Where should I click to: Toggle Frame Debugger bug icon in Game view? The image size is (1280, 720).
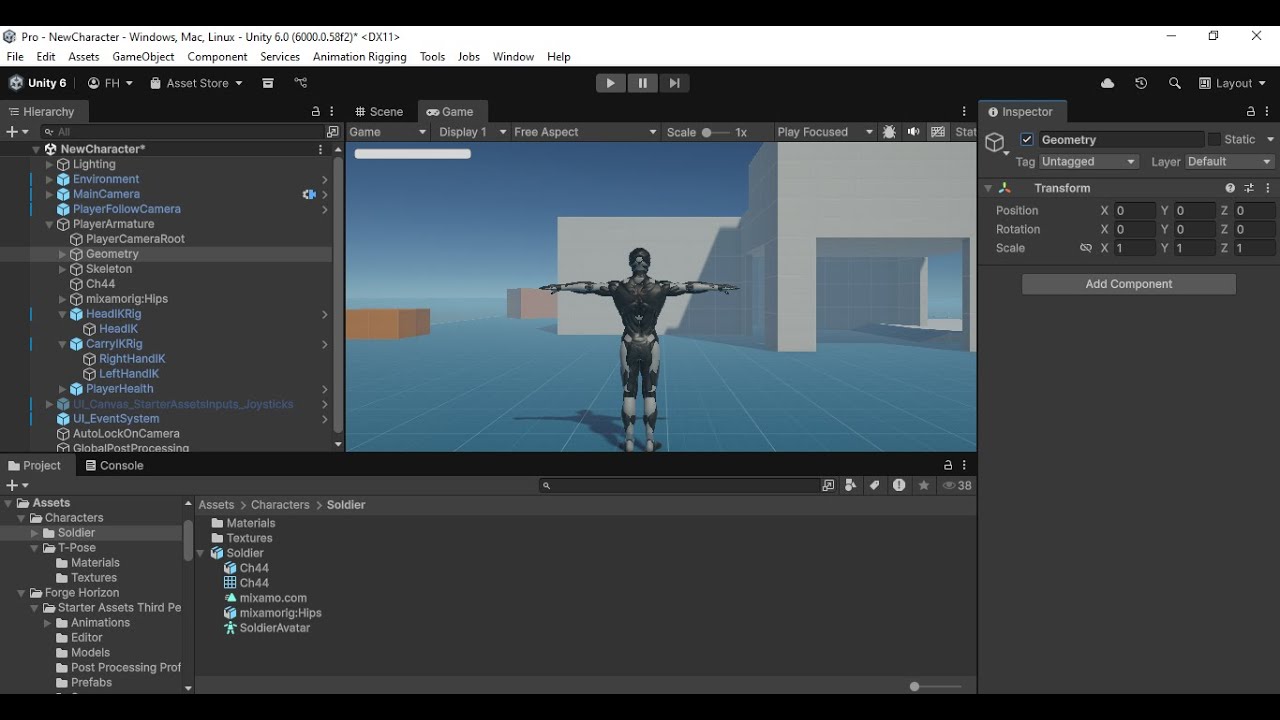pos(889,132)
